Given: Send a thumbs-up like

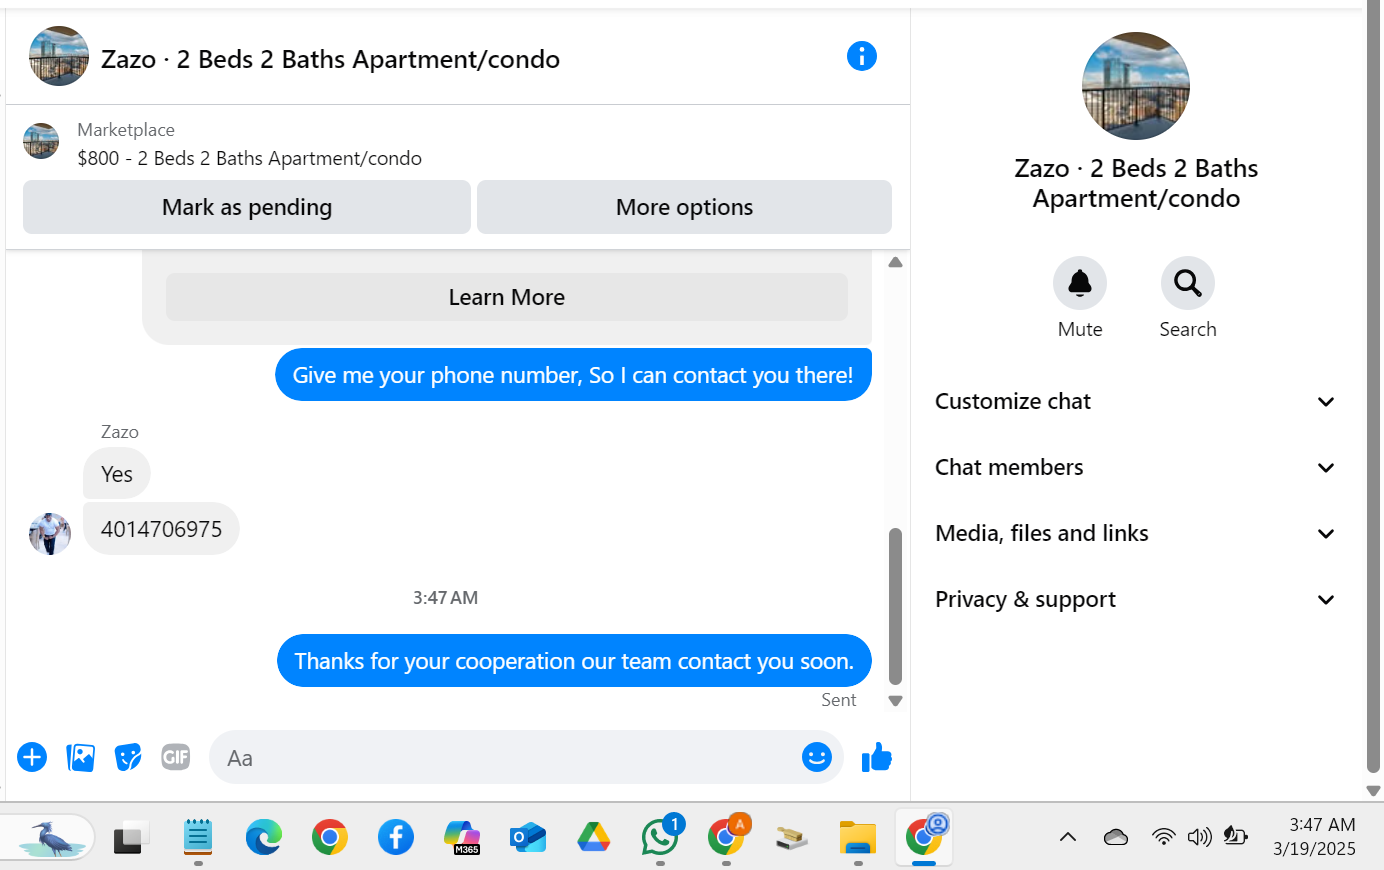Looking at the screenshot, I should (877, 757).
